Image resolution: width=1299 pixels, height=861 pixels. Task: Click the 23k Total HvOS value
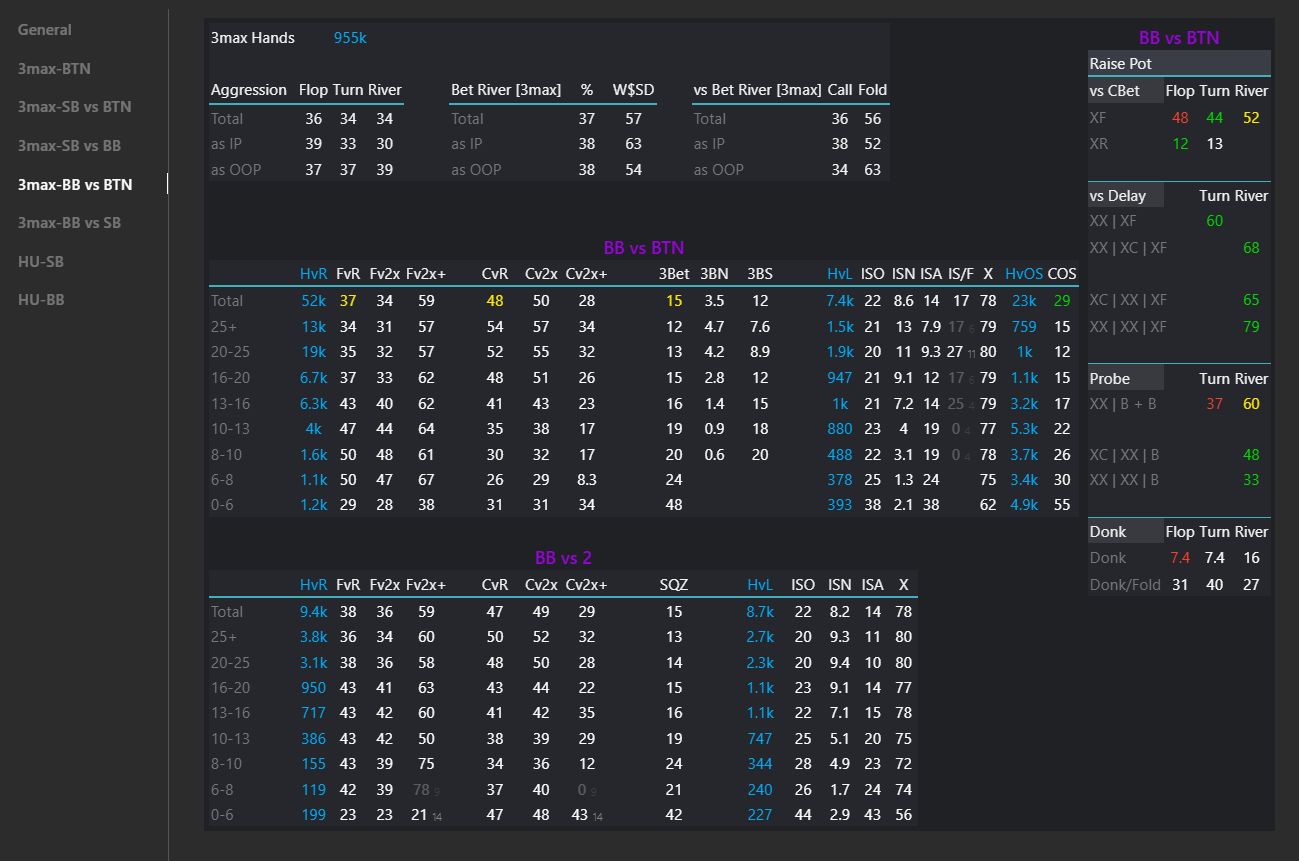(x=1024, y=301)
